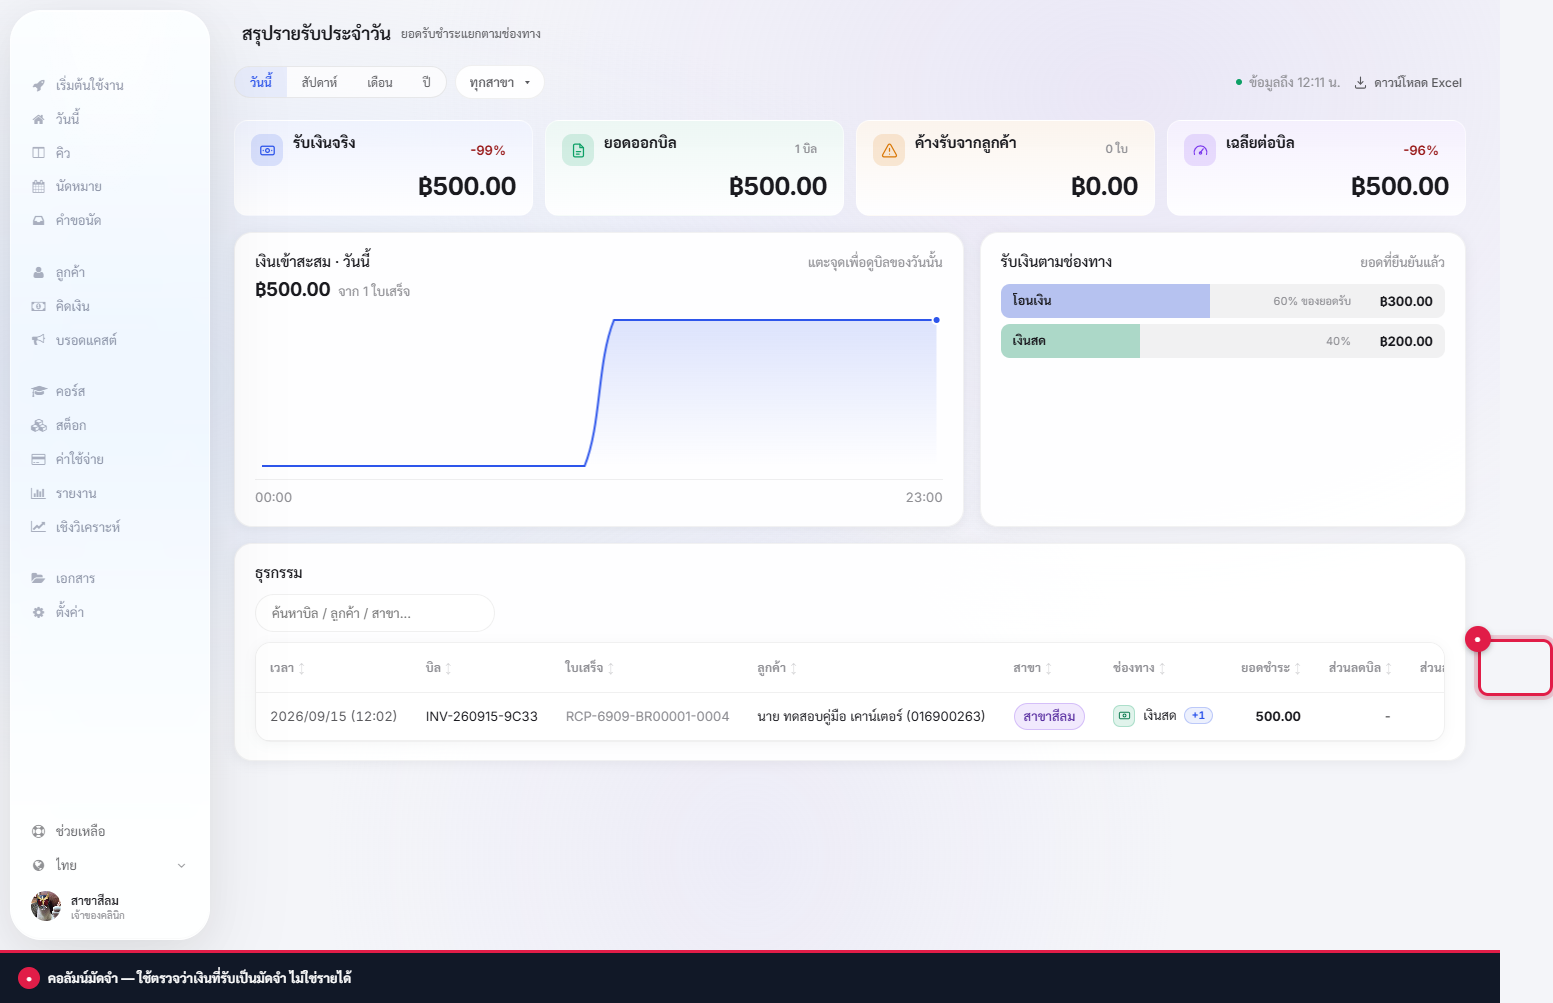
Task: Open เริ่มต้นใช้งาน rocket icon in sidebar
Action: point(38,85)
